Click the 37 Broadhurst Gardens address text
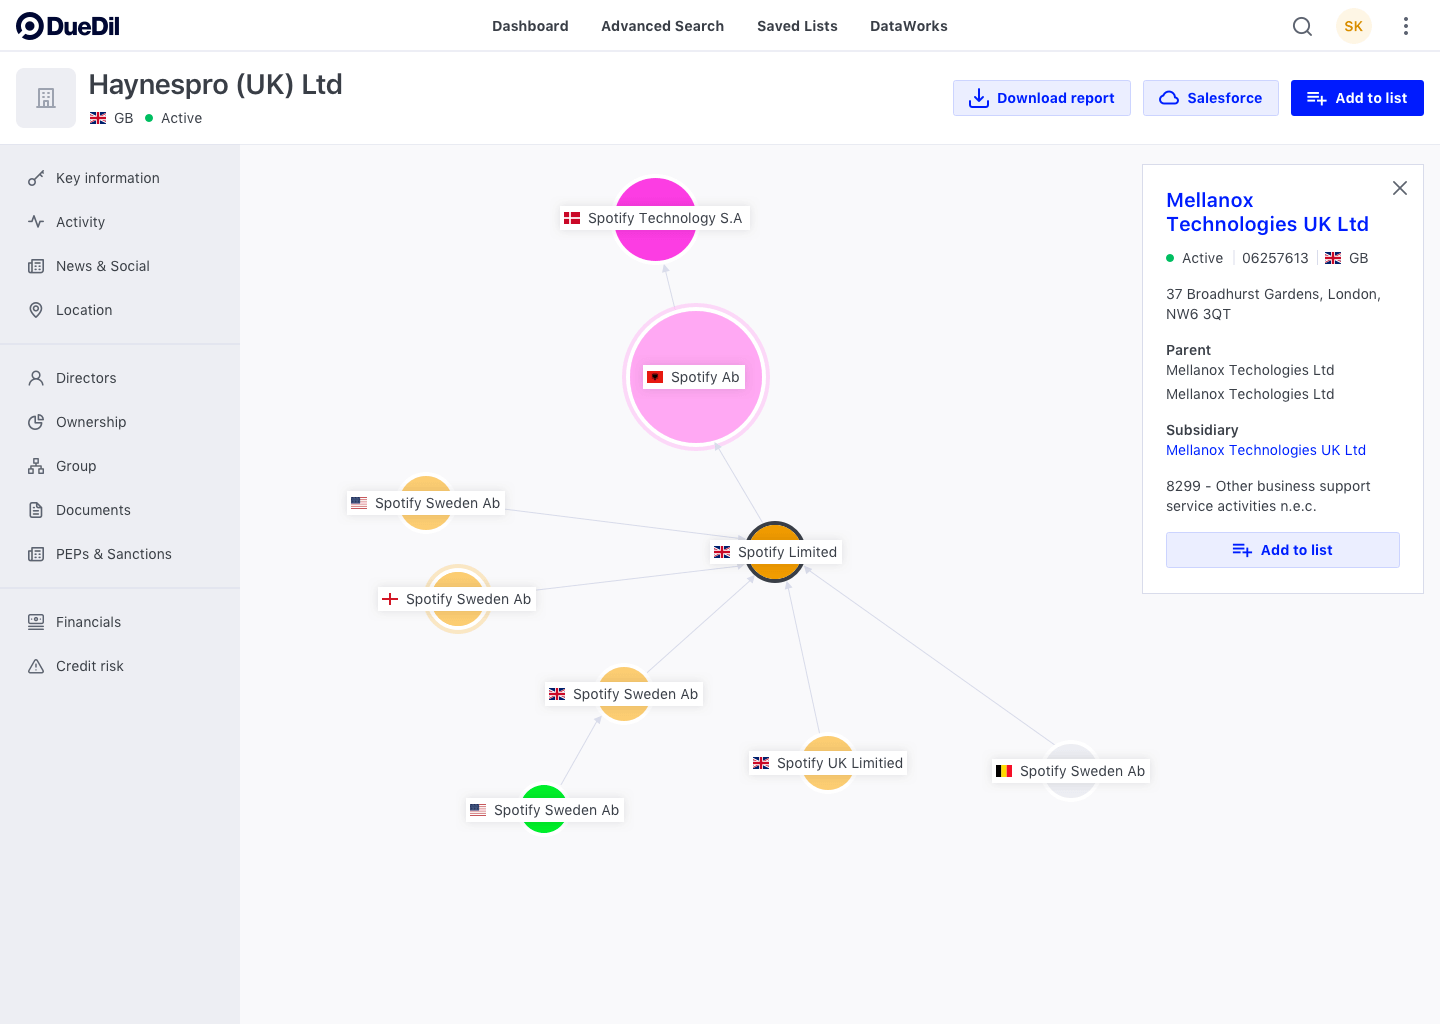 tap(1273, 304)
